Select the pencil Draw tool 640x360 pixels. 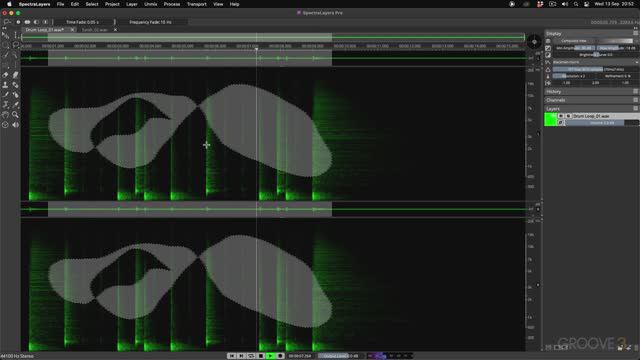click(x=5, y=95)
